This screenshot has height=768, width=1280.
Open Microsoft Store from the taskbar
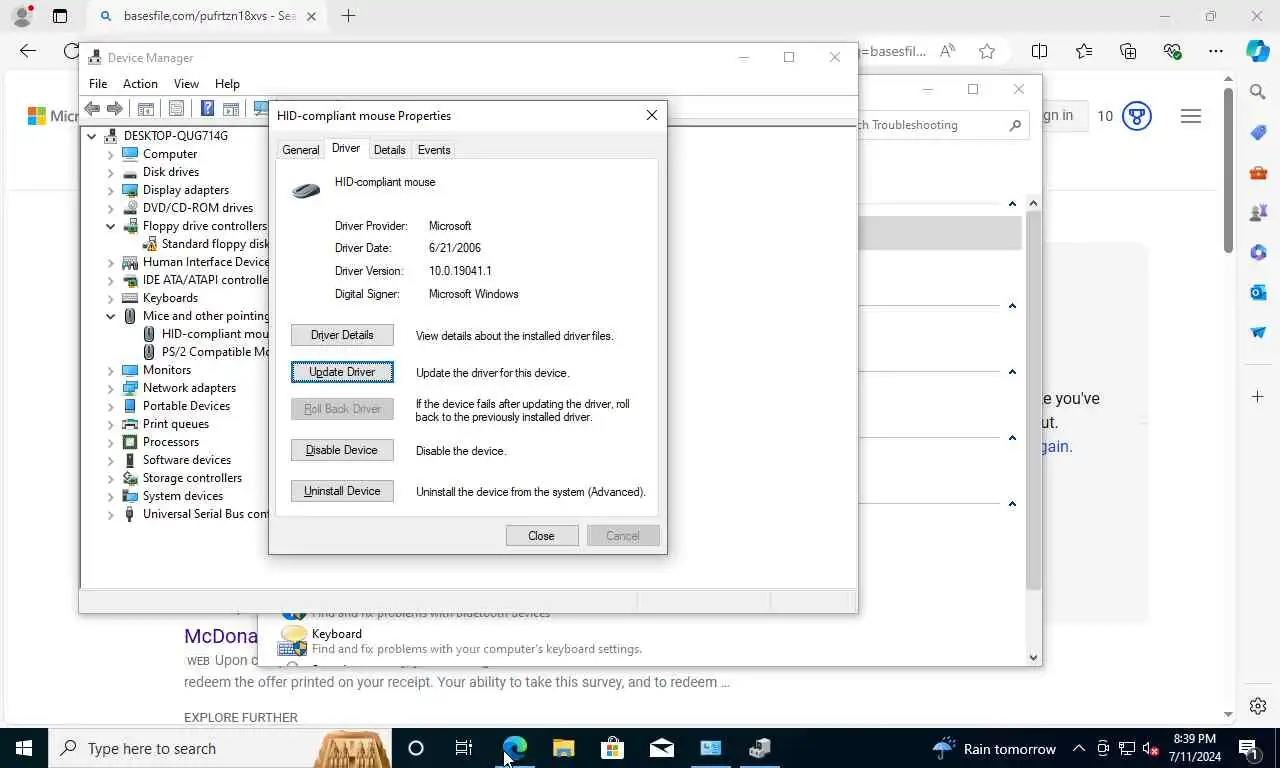(612, 748)
